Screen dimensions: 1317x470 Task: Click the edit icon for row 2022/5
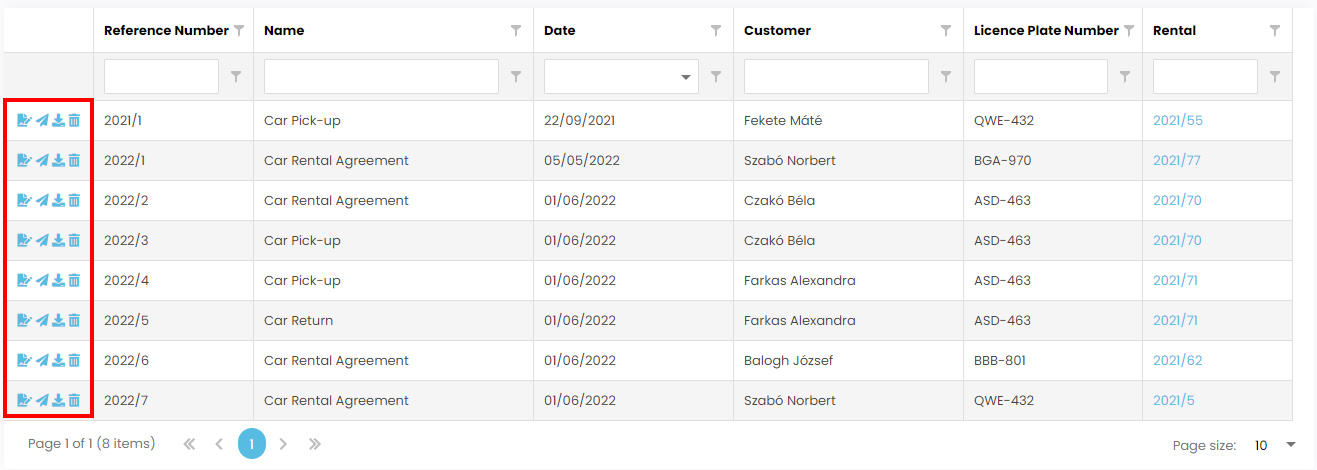point(24,321)
